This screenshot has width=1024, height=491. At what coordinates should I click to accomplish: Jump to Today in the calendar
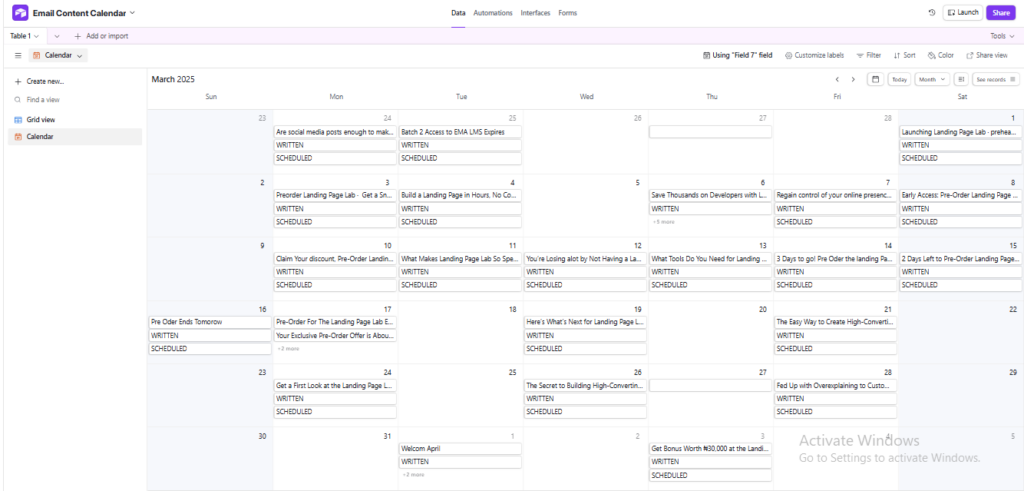point(900,79)
